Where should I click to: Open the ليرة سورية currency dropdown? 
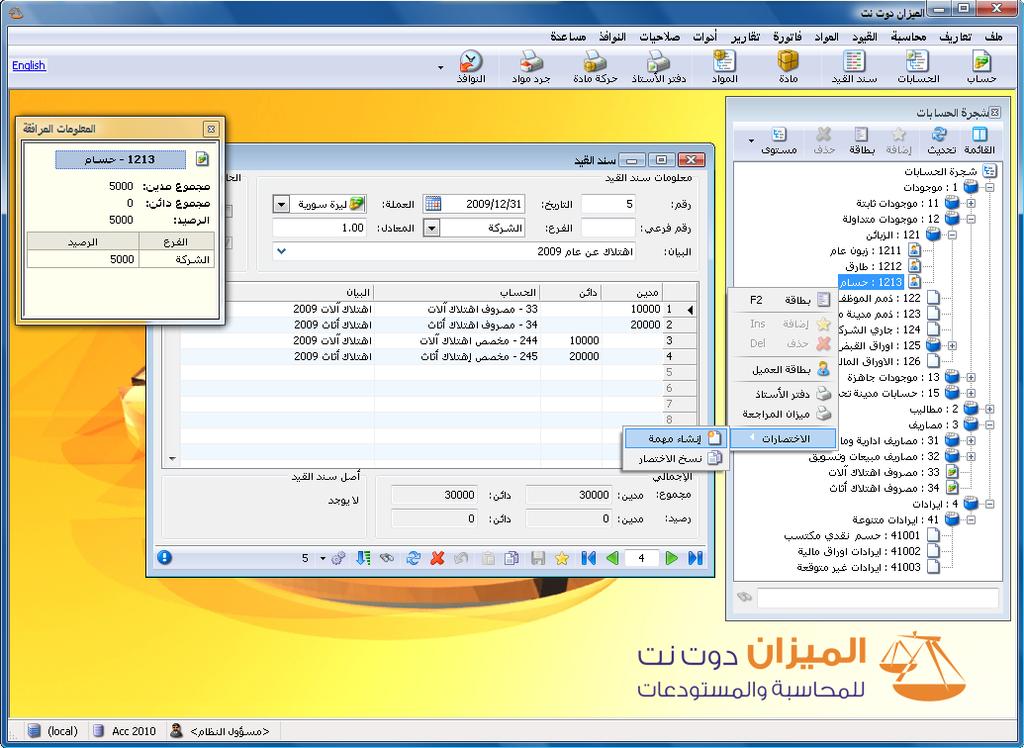click(281, 204)
